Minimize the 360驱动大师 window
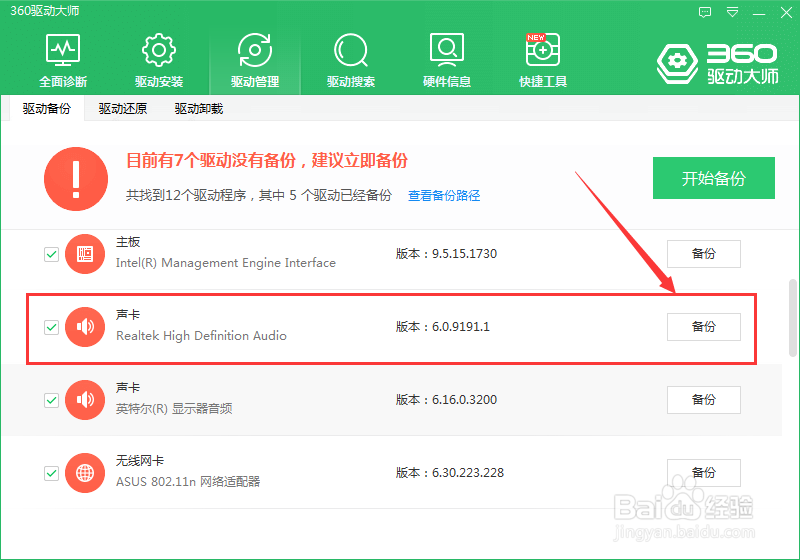 pos(759,12)
